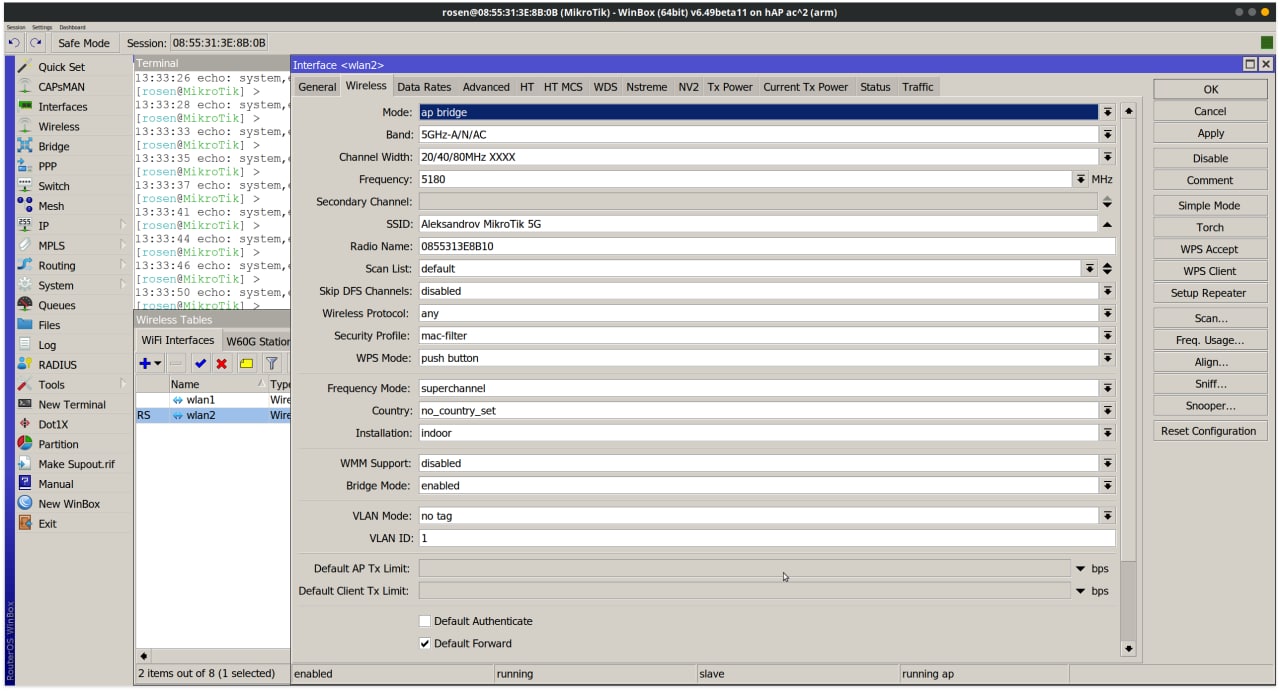
Task: Open the Band dropdown arrow
Action: tap(1107, 135)
